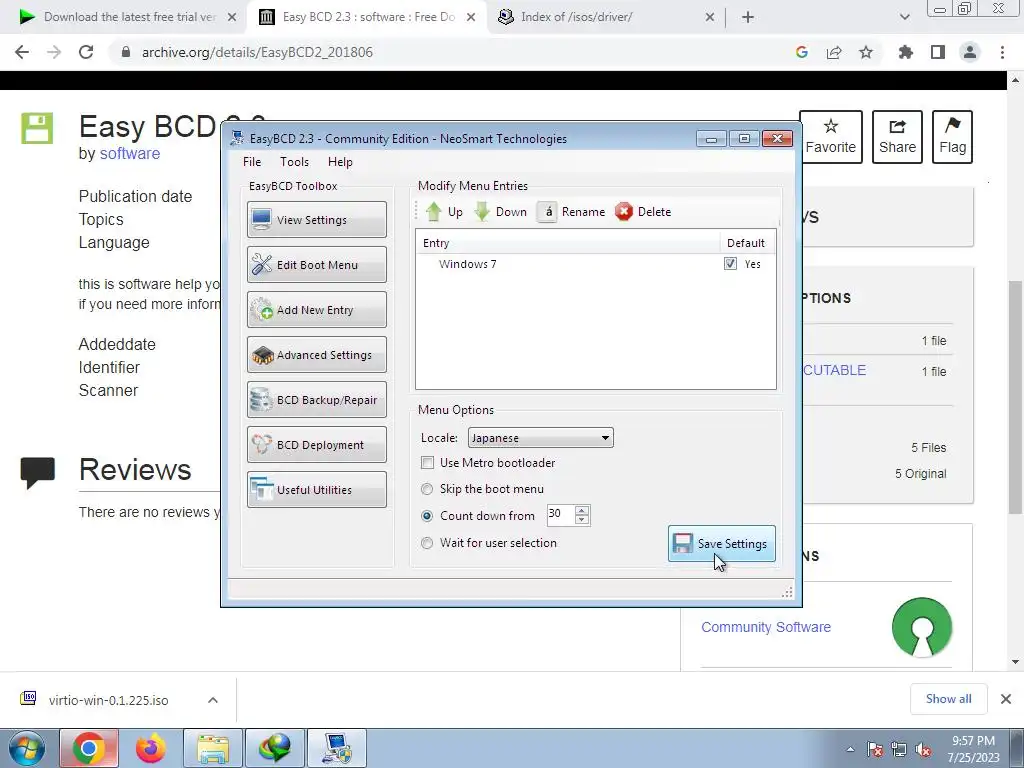The height and width of the screenshot is (768, 1024).
Task: Move entry Up with green arrow
Action: click(444, 212)
